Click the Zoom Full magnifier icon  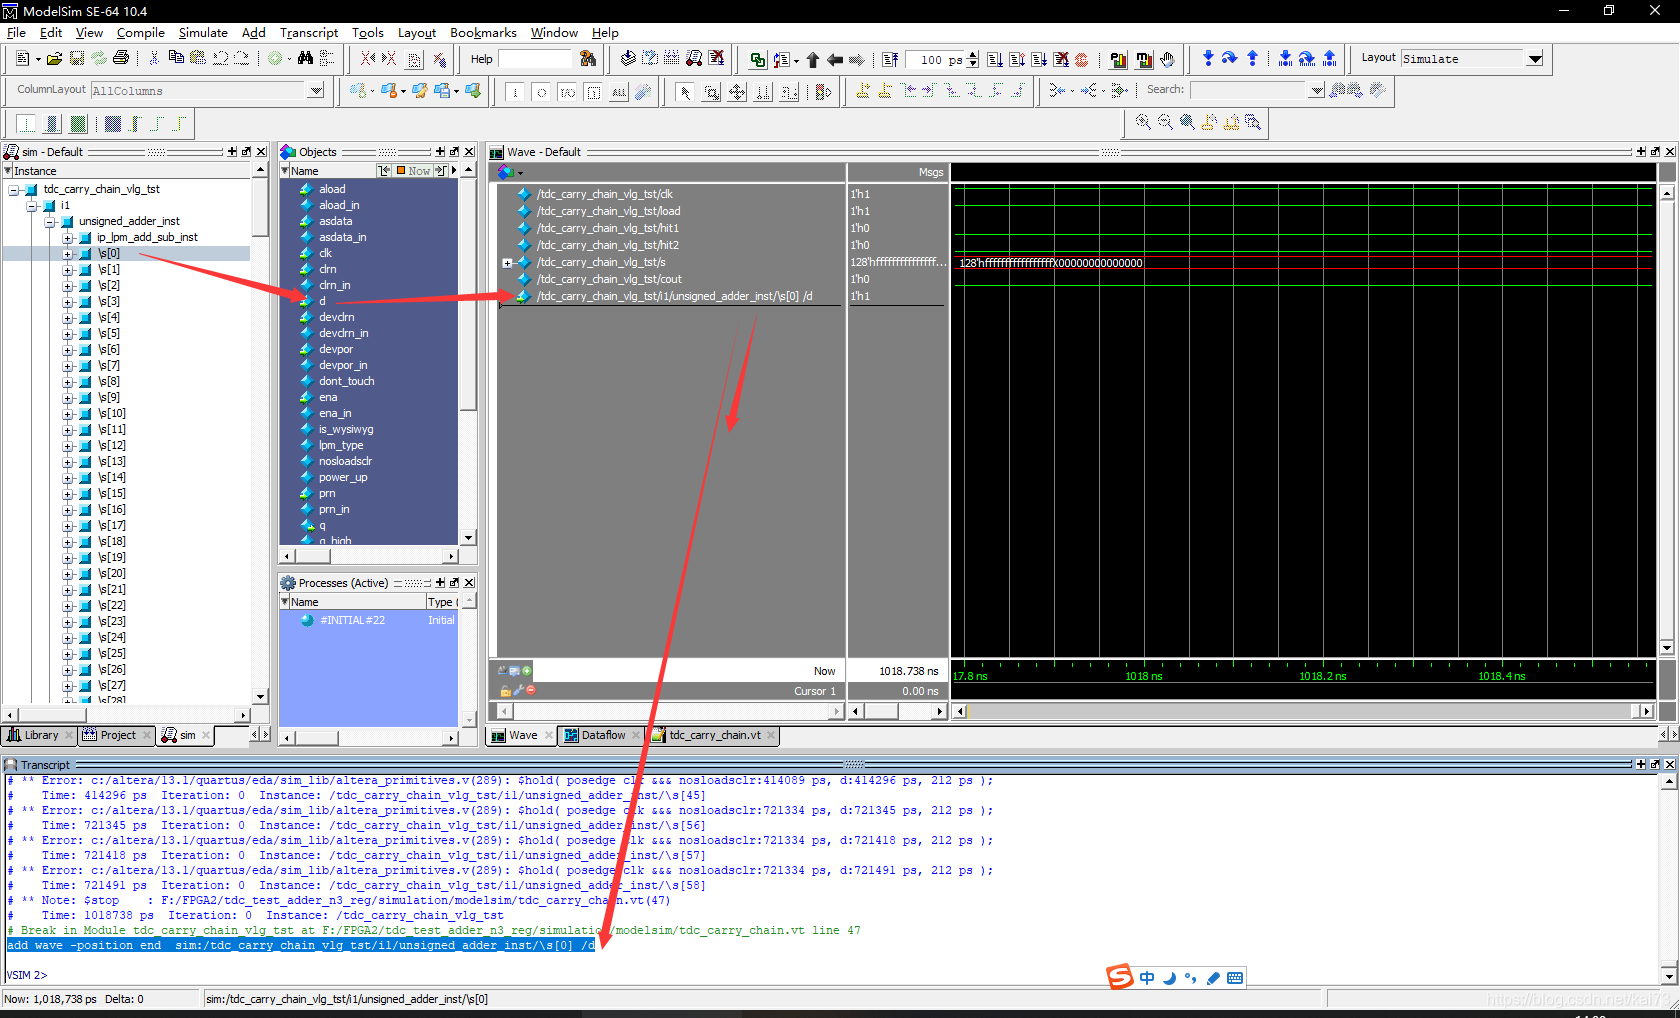[x=1188, y=122]
